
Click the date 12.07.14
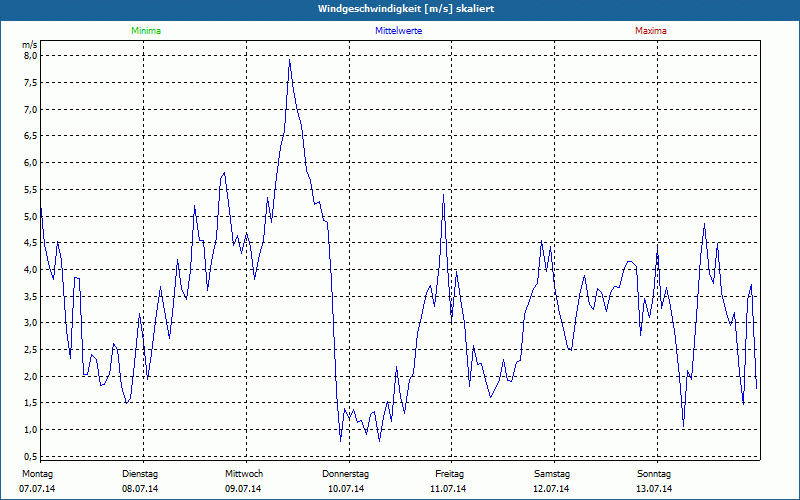(x=551, y=489)
